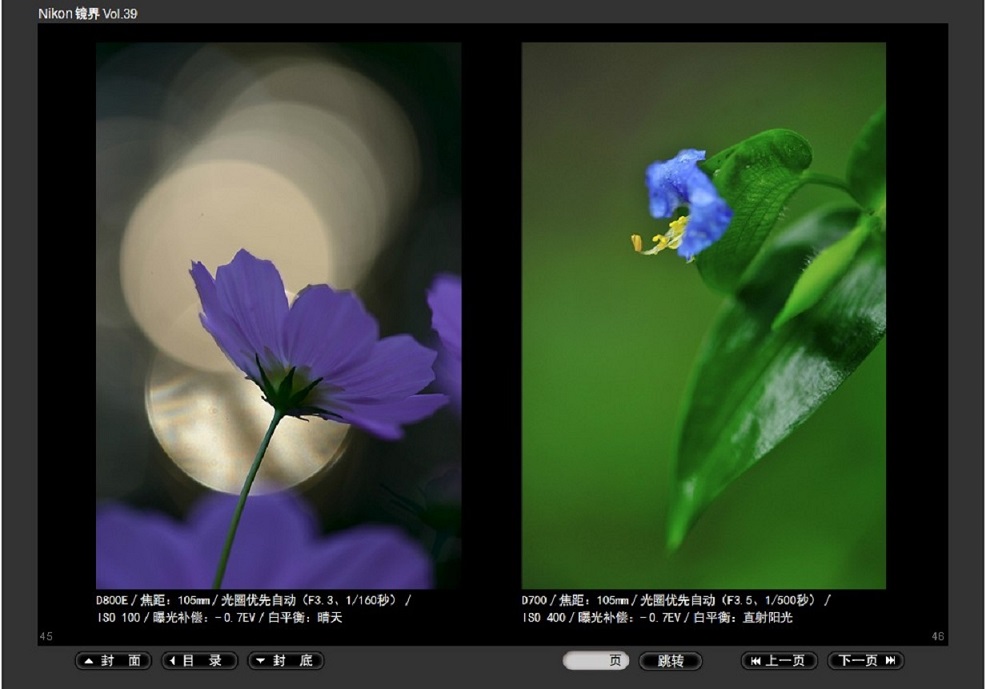Click the up-triangle icon on 封面 button
Screen dimensions: 986x689
coord(89,661)
